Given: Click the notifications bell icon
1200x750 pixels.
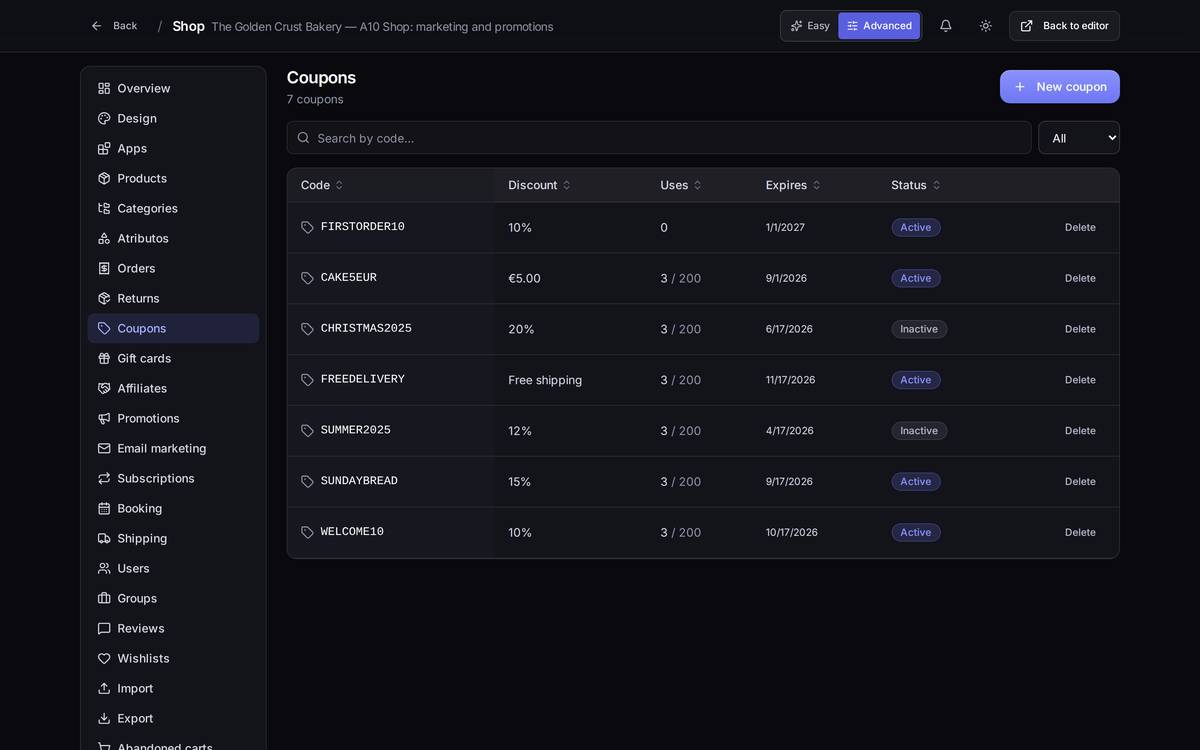Looking at the screenshot, I should tap(946, 26).
